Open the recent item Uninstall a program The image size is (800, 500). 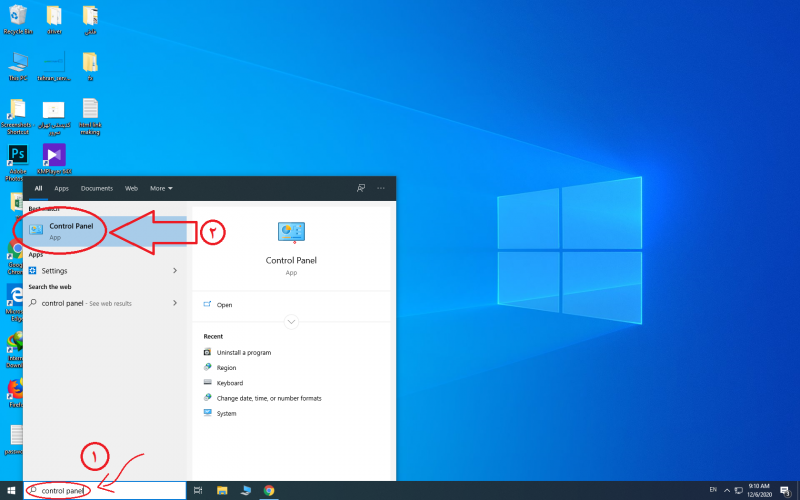[243, 352]
